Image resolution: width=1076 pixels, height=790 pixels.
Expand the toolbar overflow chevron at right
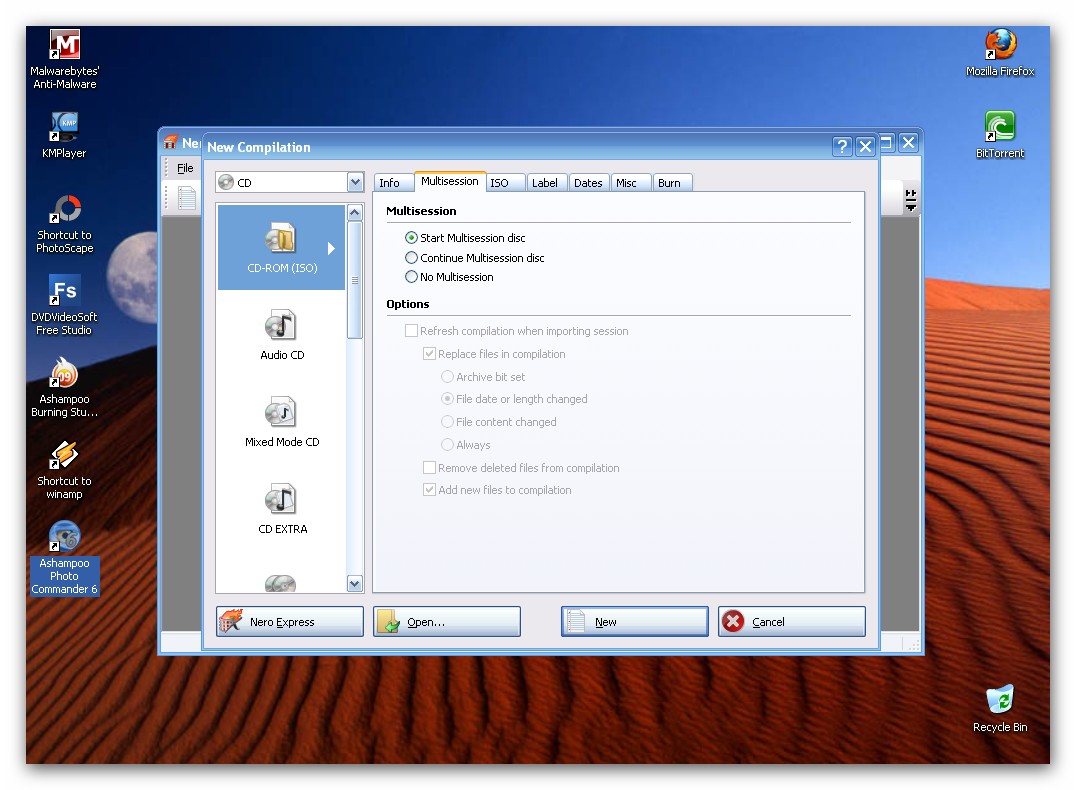[x=911, y=200]
